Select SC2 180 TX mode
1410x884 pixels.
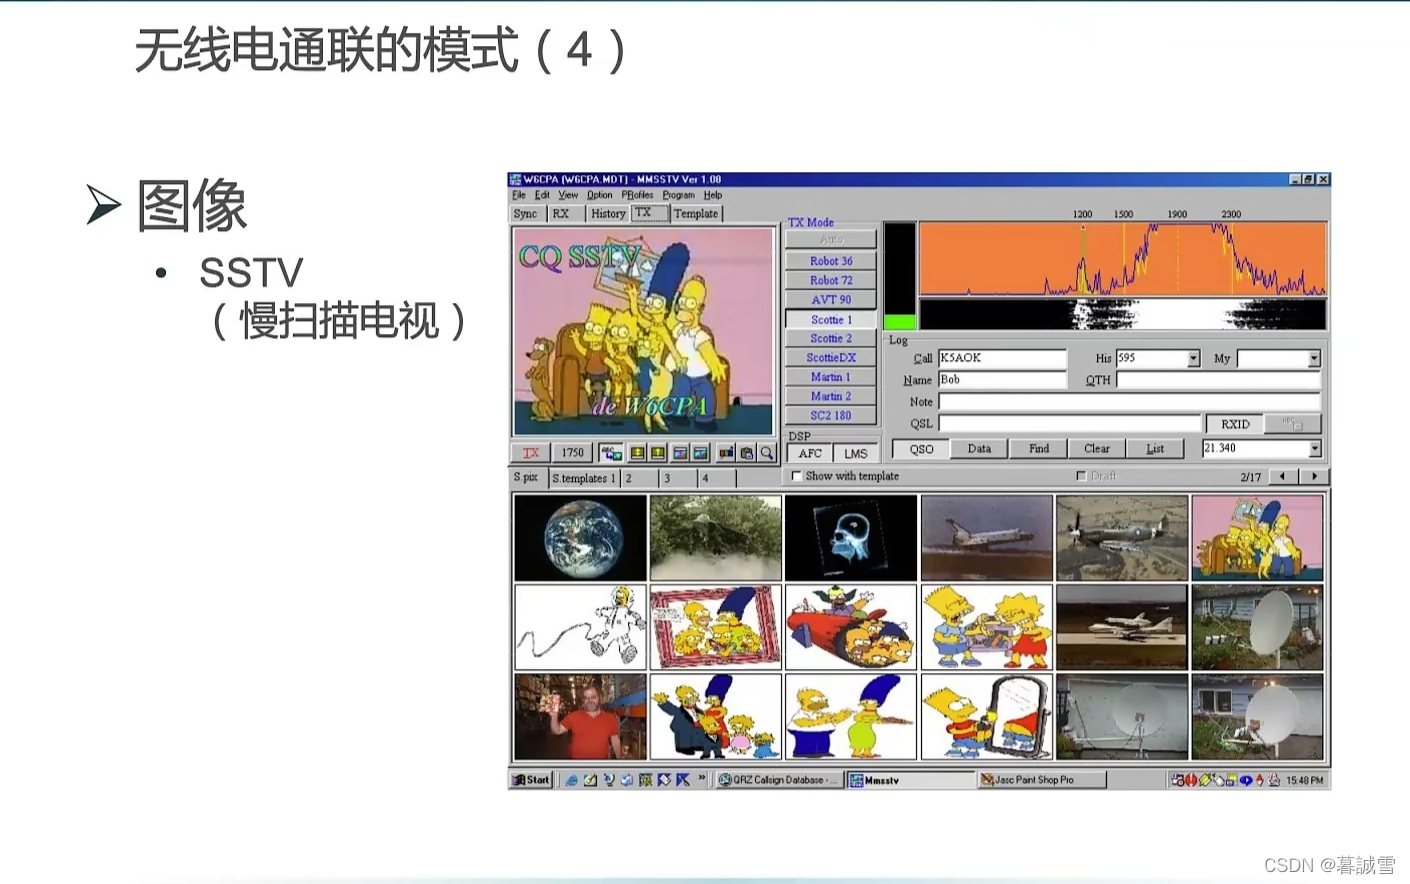click(x=831, y=415)
